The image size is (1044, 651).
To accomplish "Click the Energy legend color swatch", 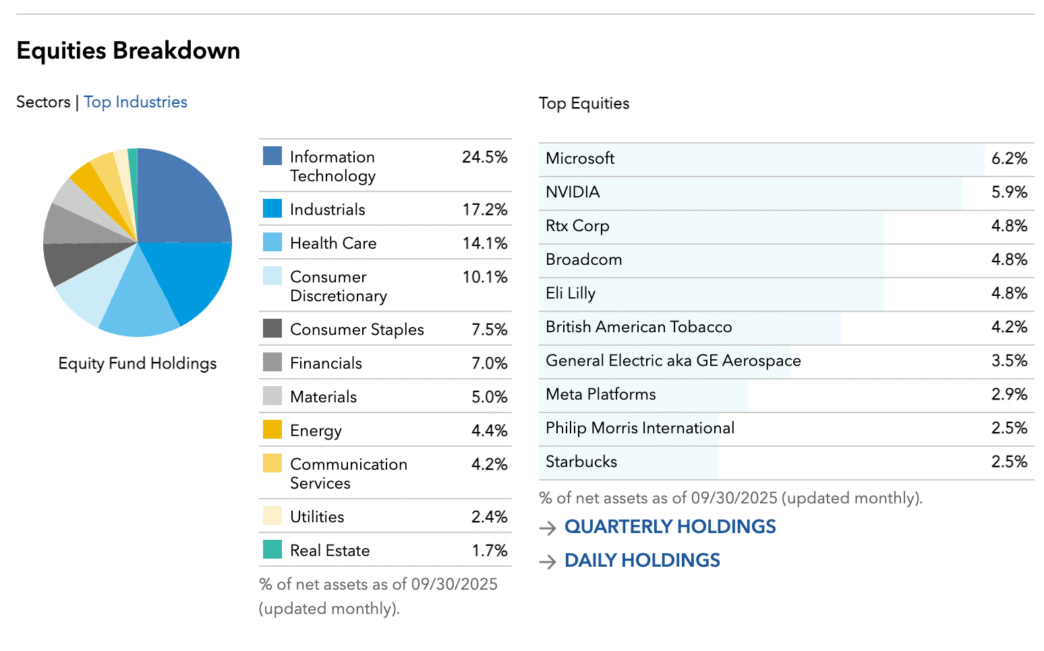I will point(272,430).
